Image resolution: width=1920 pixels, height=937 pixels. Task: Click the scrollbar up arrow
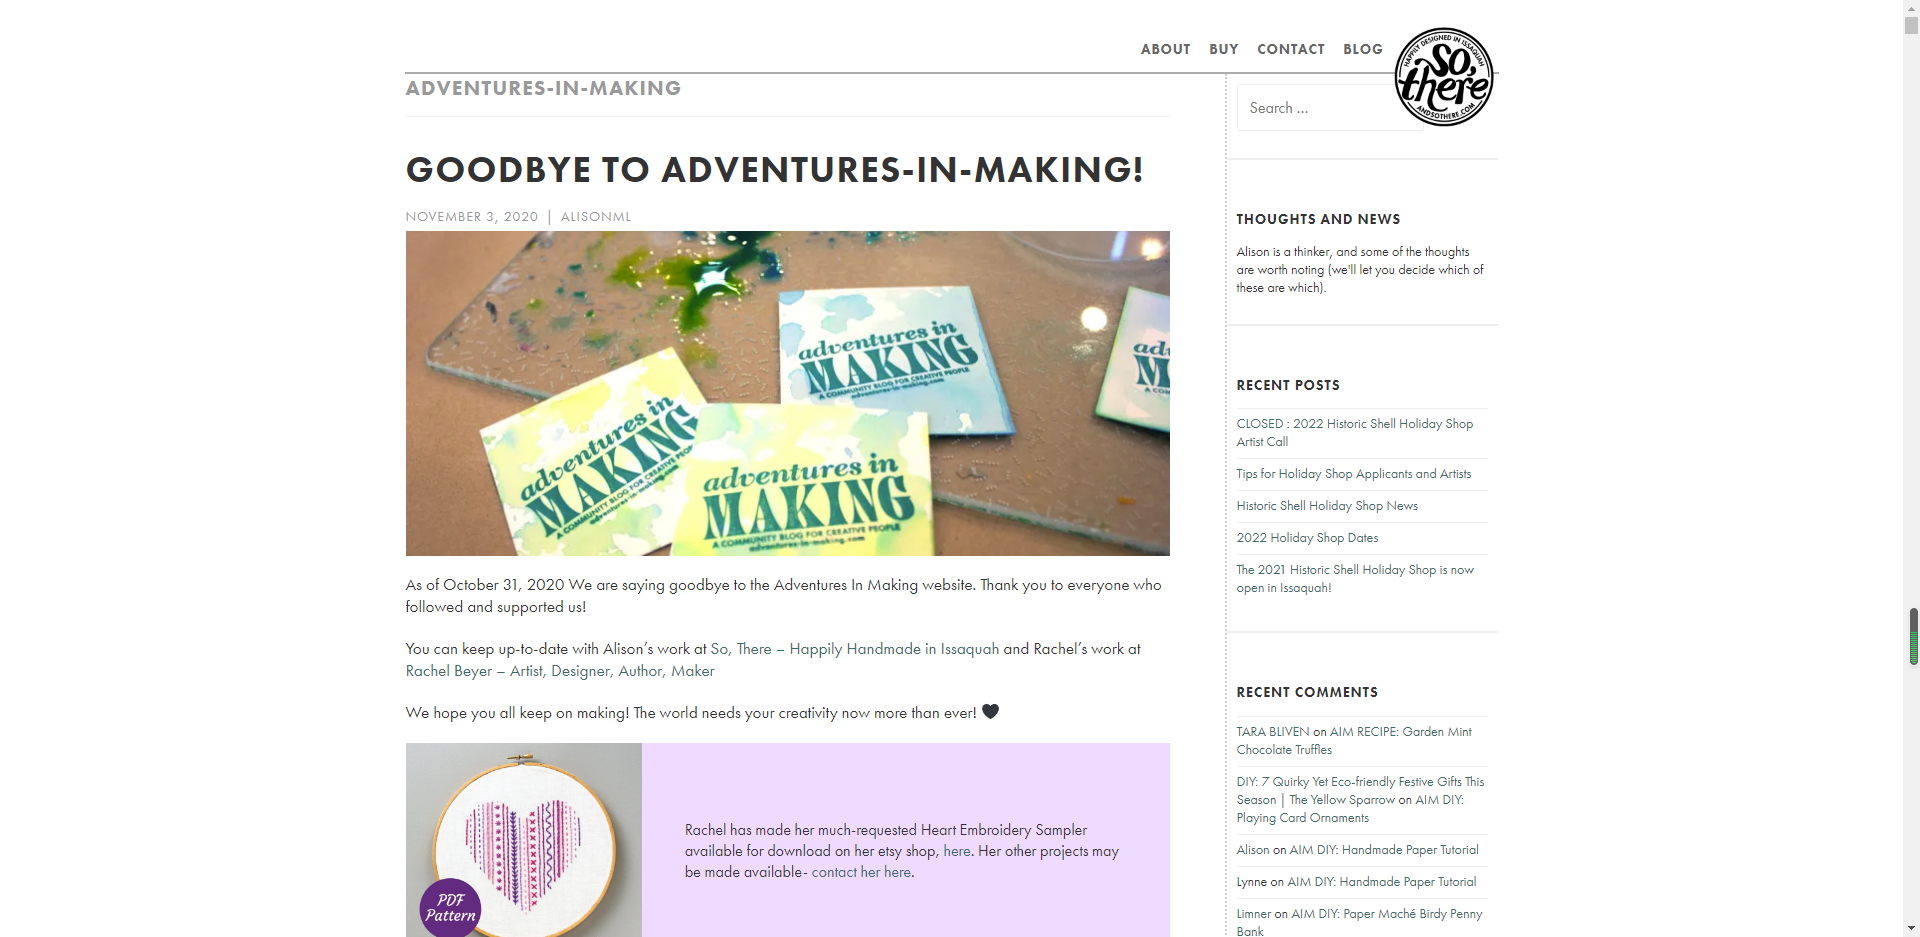coord(1911,6)
